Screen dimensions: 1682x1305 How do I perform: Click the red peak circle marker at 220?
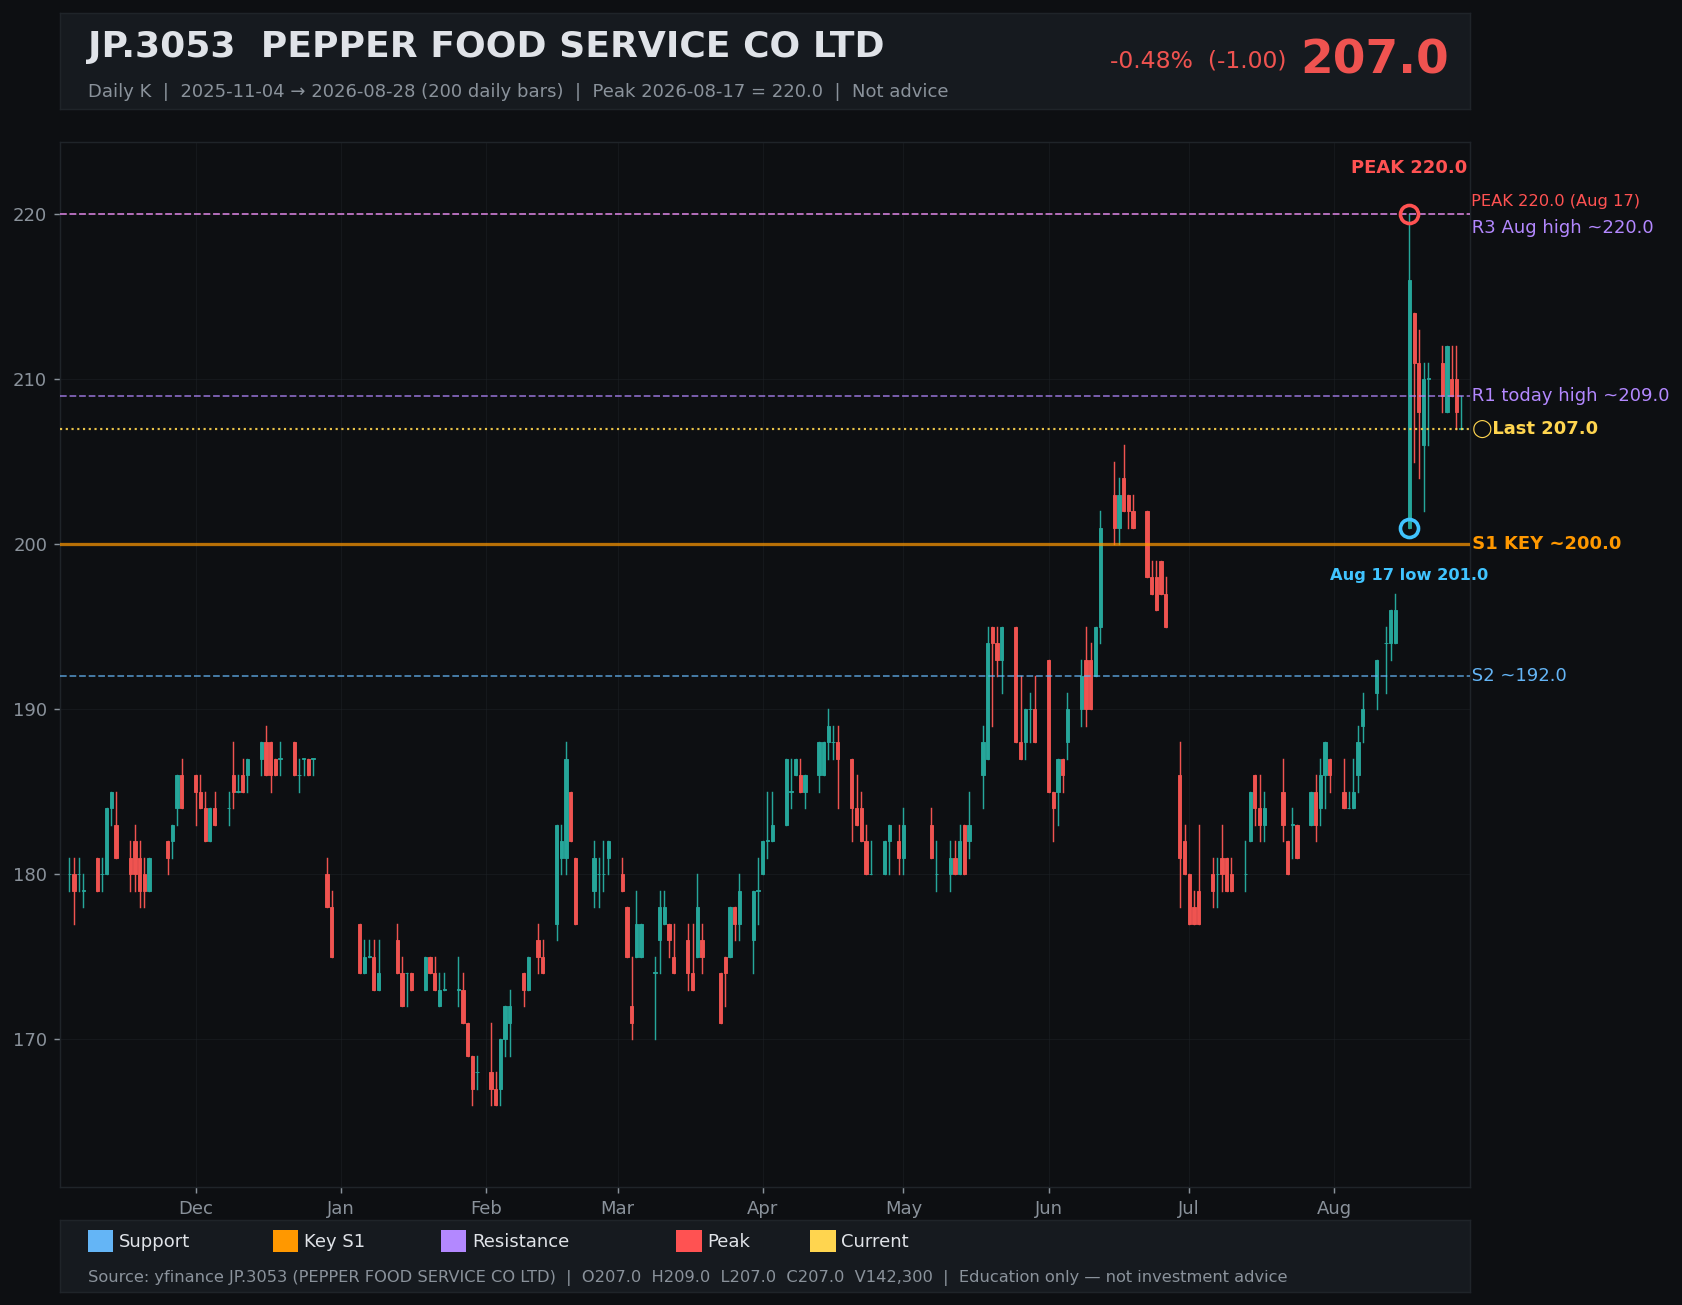1409,214
